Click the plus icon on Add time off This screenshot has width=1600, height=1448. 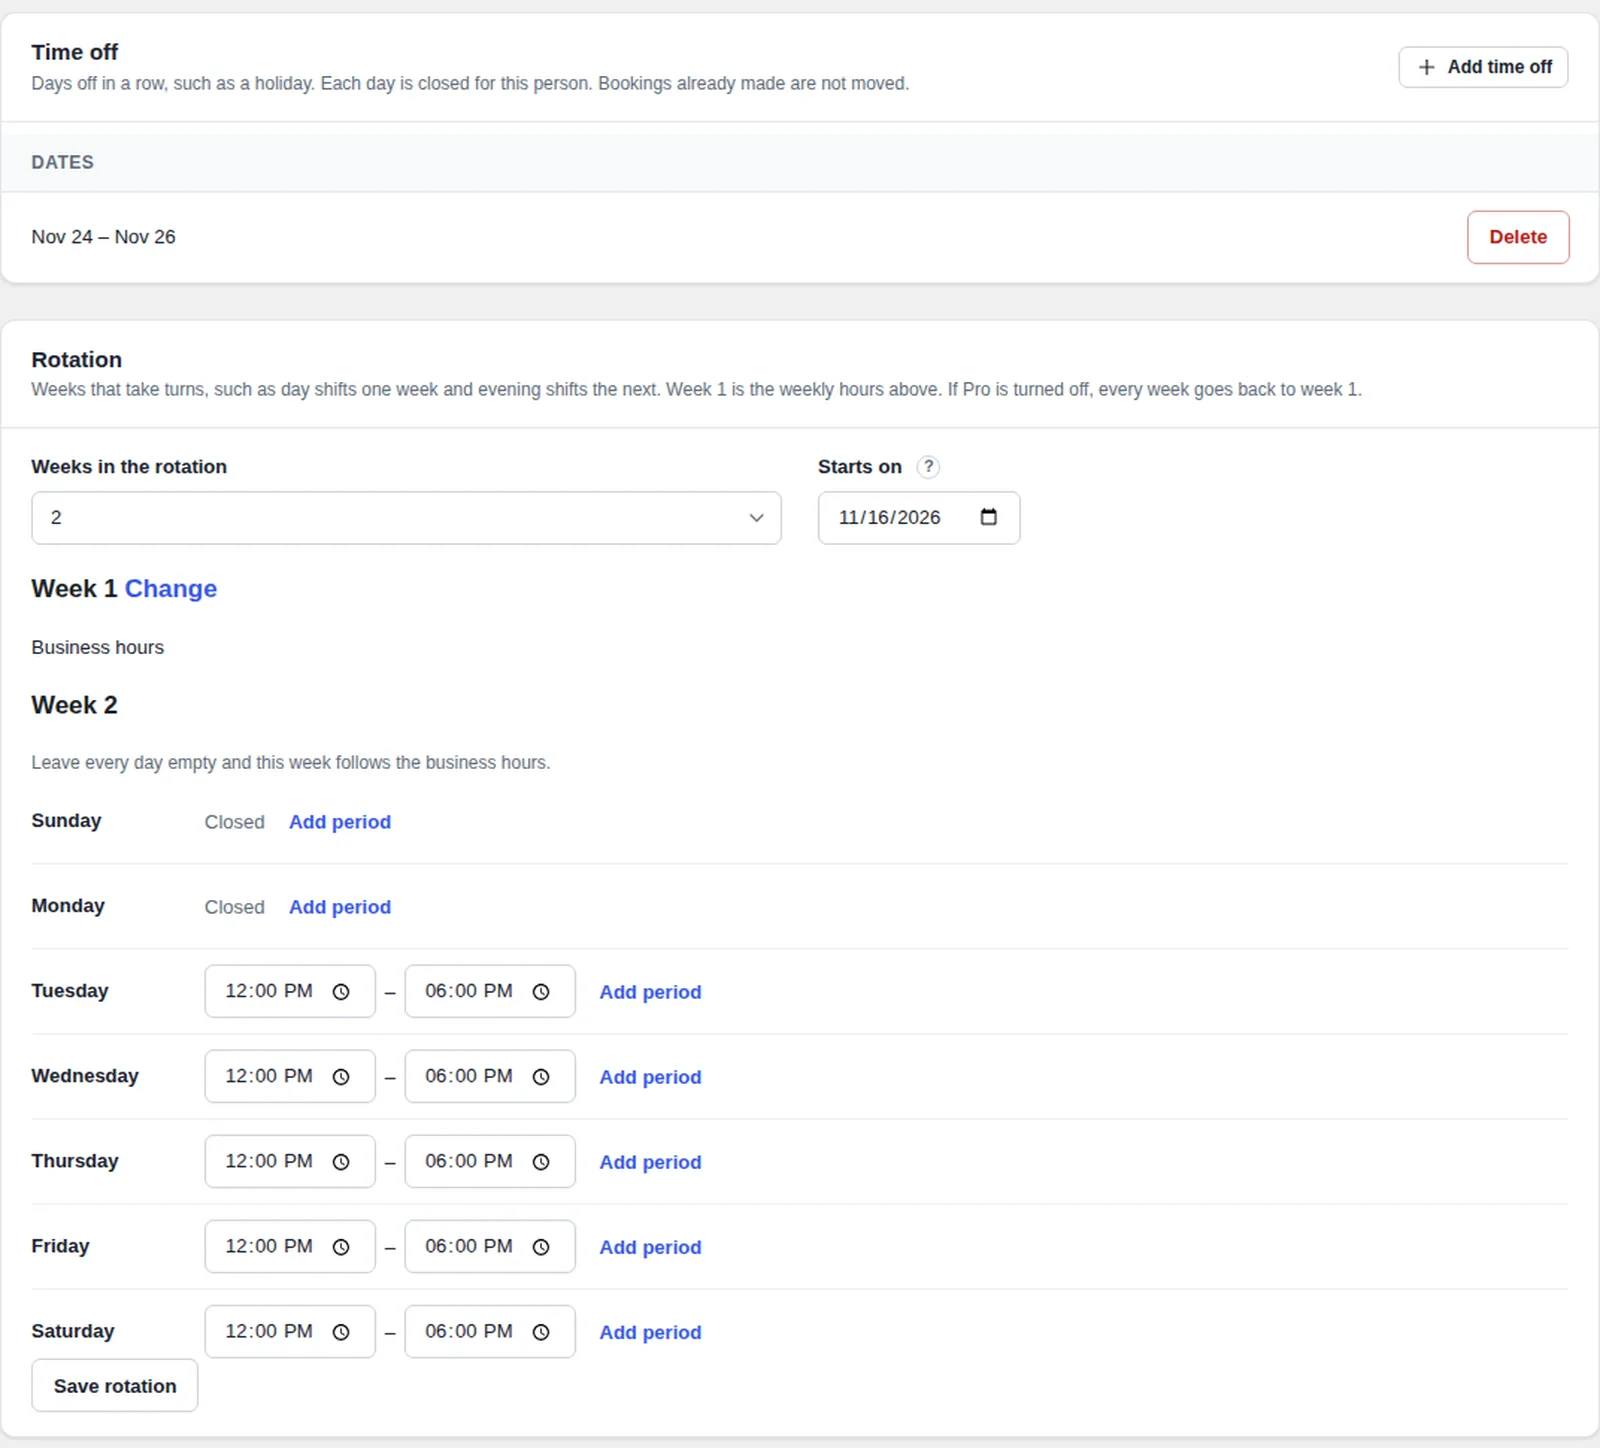coord(1427,67)
